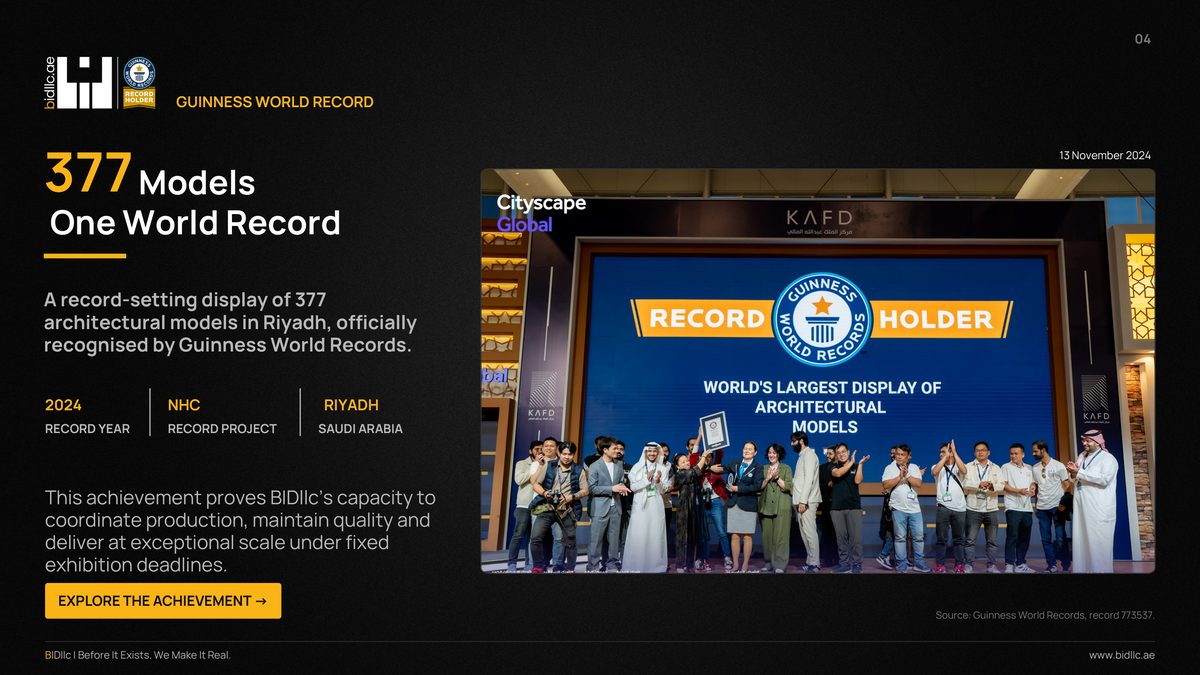Viewport: 1200px width, 675px height.
Task: Click the 'This achievement proves BIDllc's capacity' paragraph
Action: pos(240,532)
